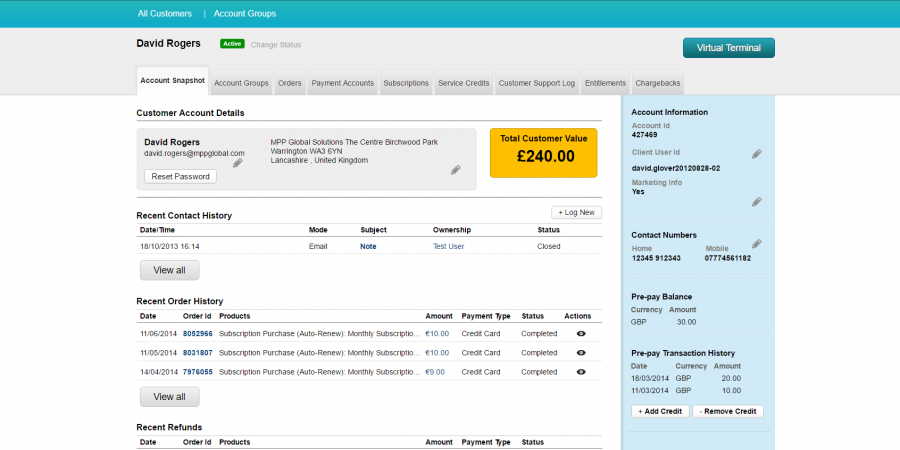Open the Chargebacks tab
The width and height of the screenshot is (900, 450).
pos(659,83)
